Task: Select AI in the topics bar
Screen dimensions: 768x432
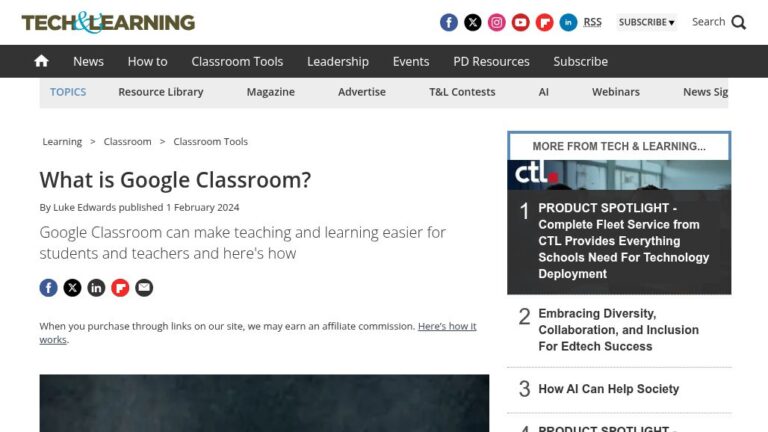Action: pyautogui.click(x=543, y=92)
